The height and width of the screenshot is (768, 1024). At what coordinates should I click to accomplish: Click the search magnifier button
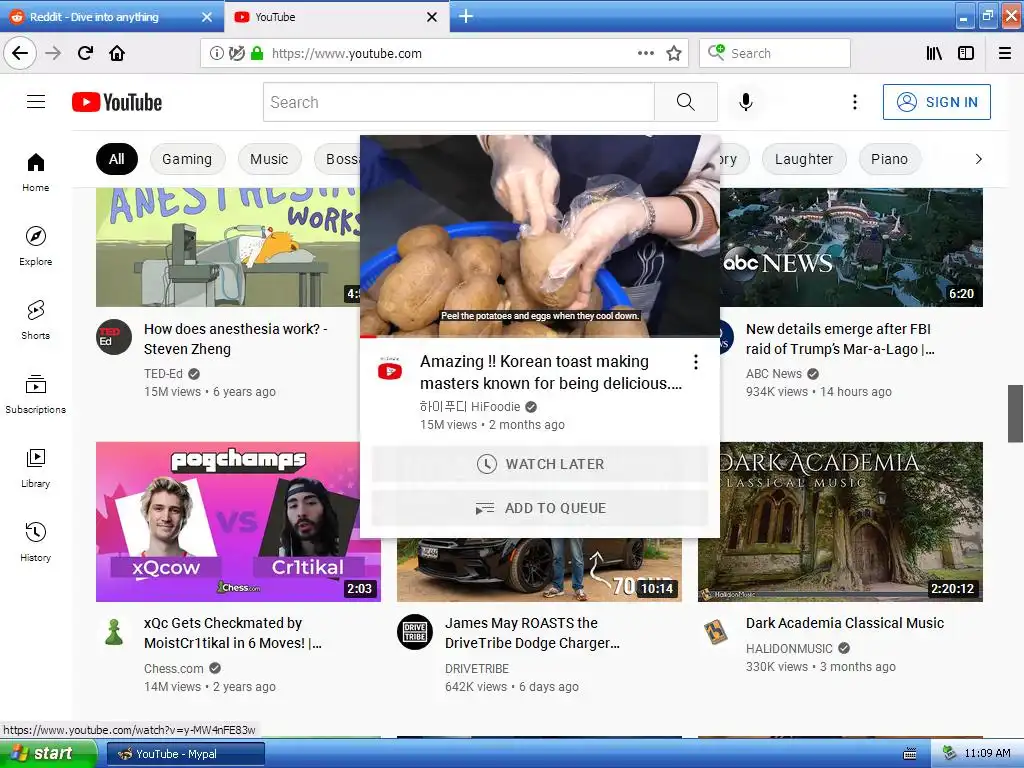click(686, 102)
